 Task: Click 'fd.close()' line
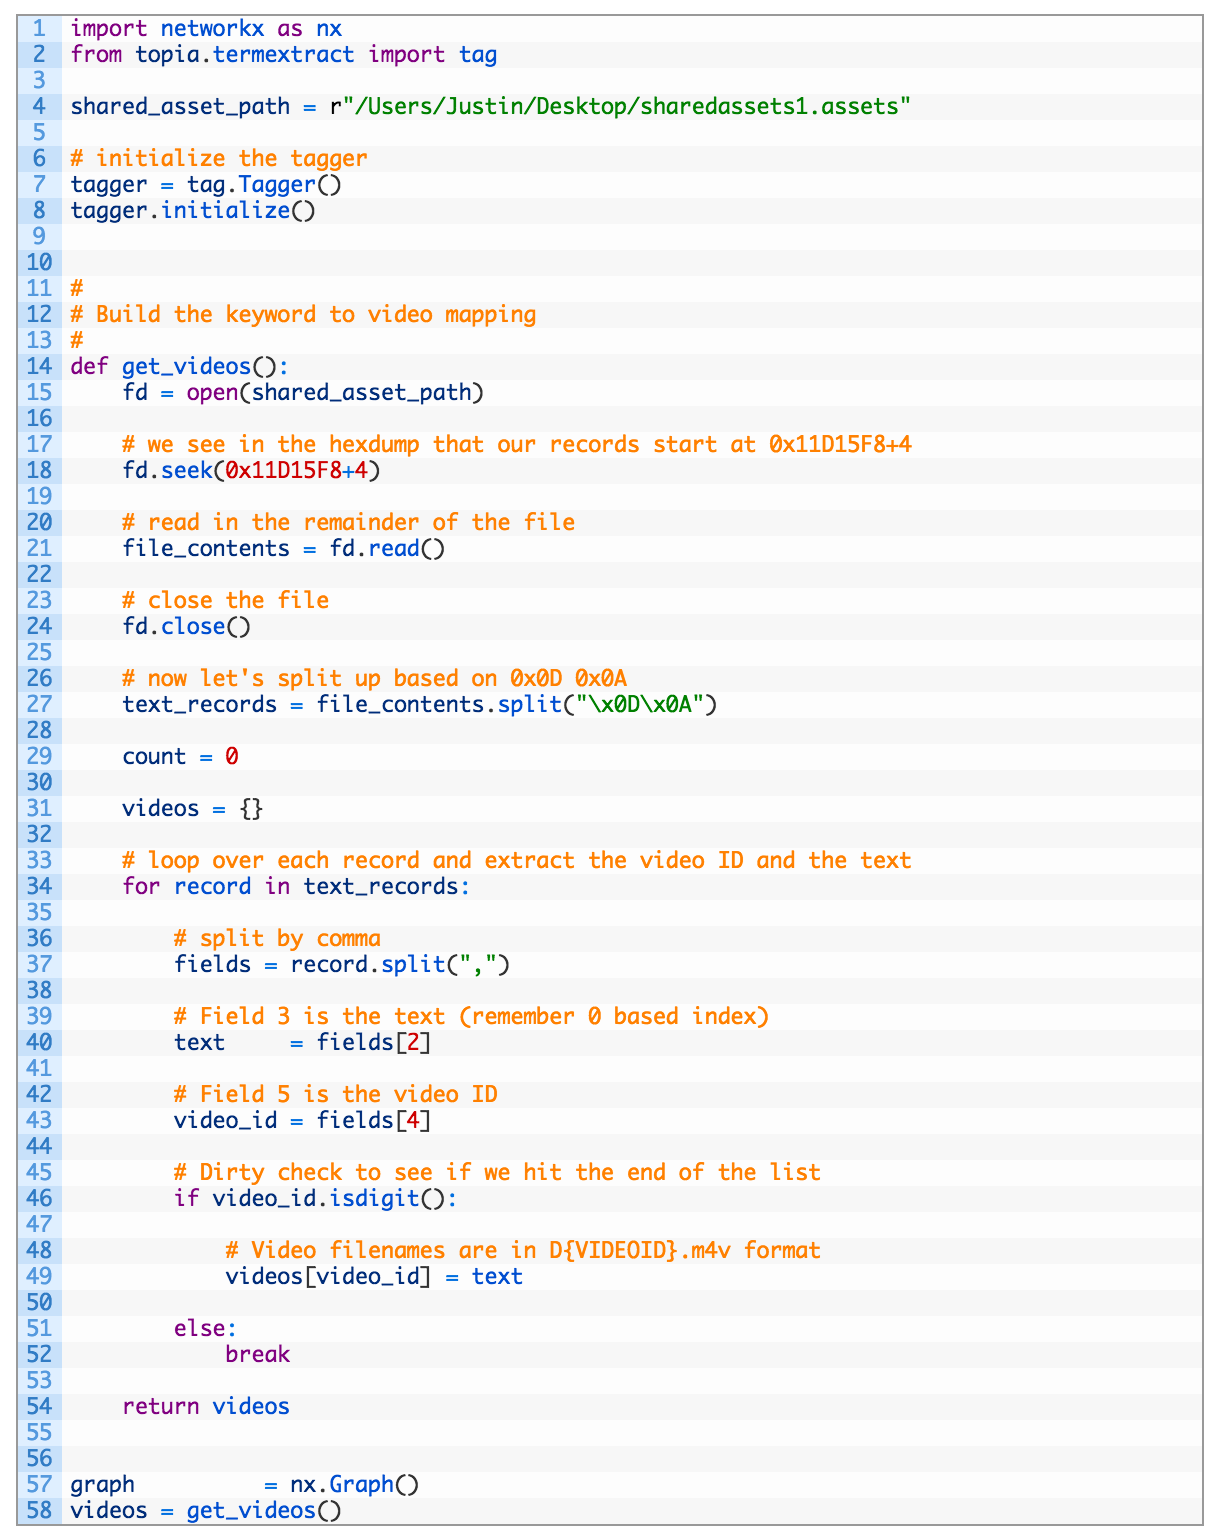click(x=187, y=626)
